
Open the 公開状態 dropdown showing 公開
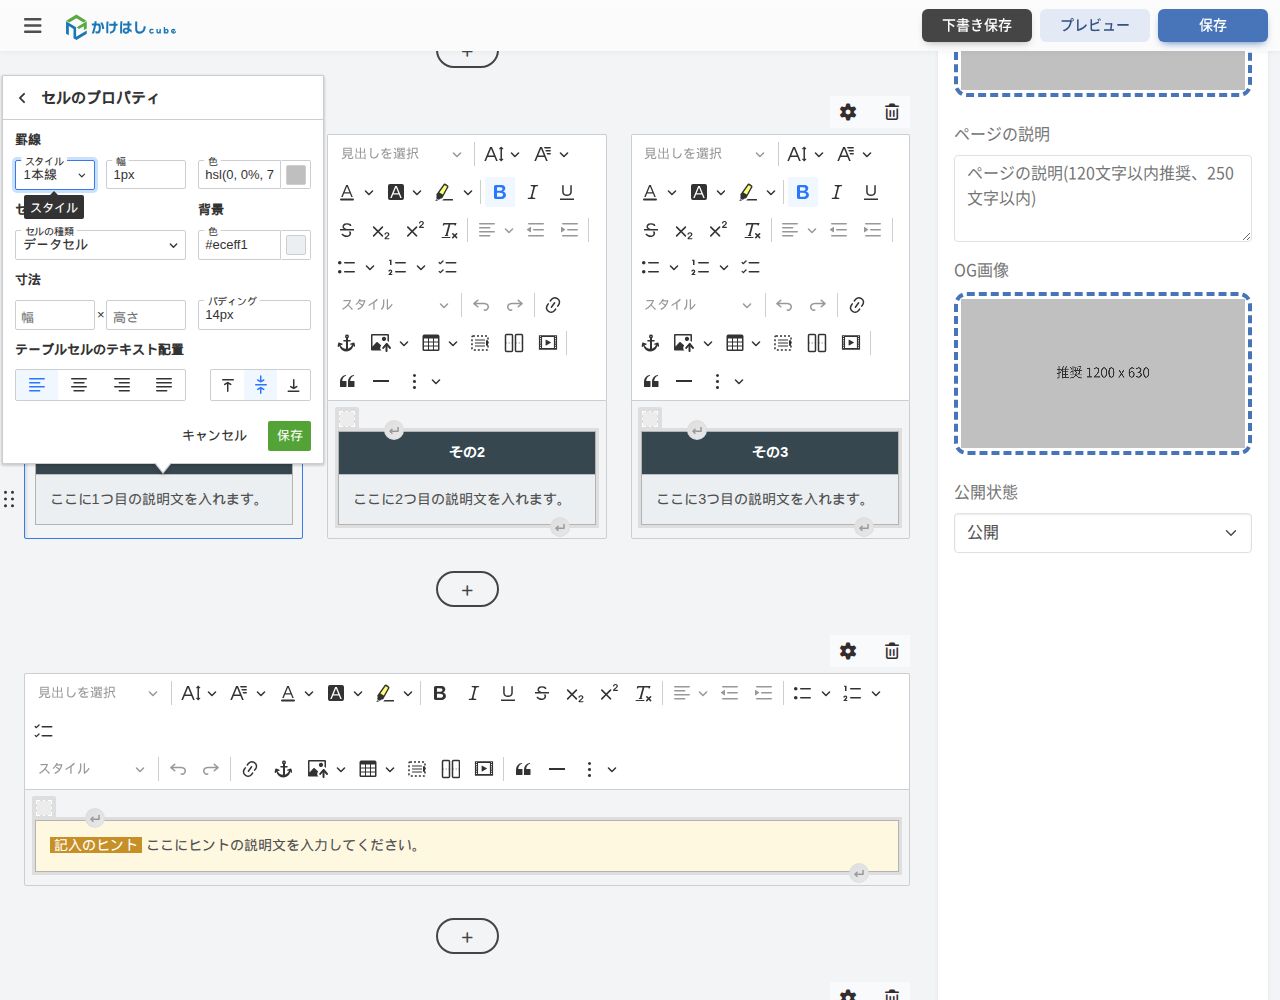point(1102,533)
